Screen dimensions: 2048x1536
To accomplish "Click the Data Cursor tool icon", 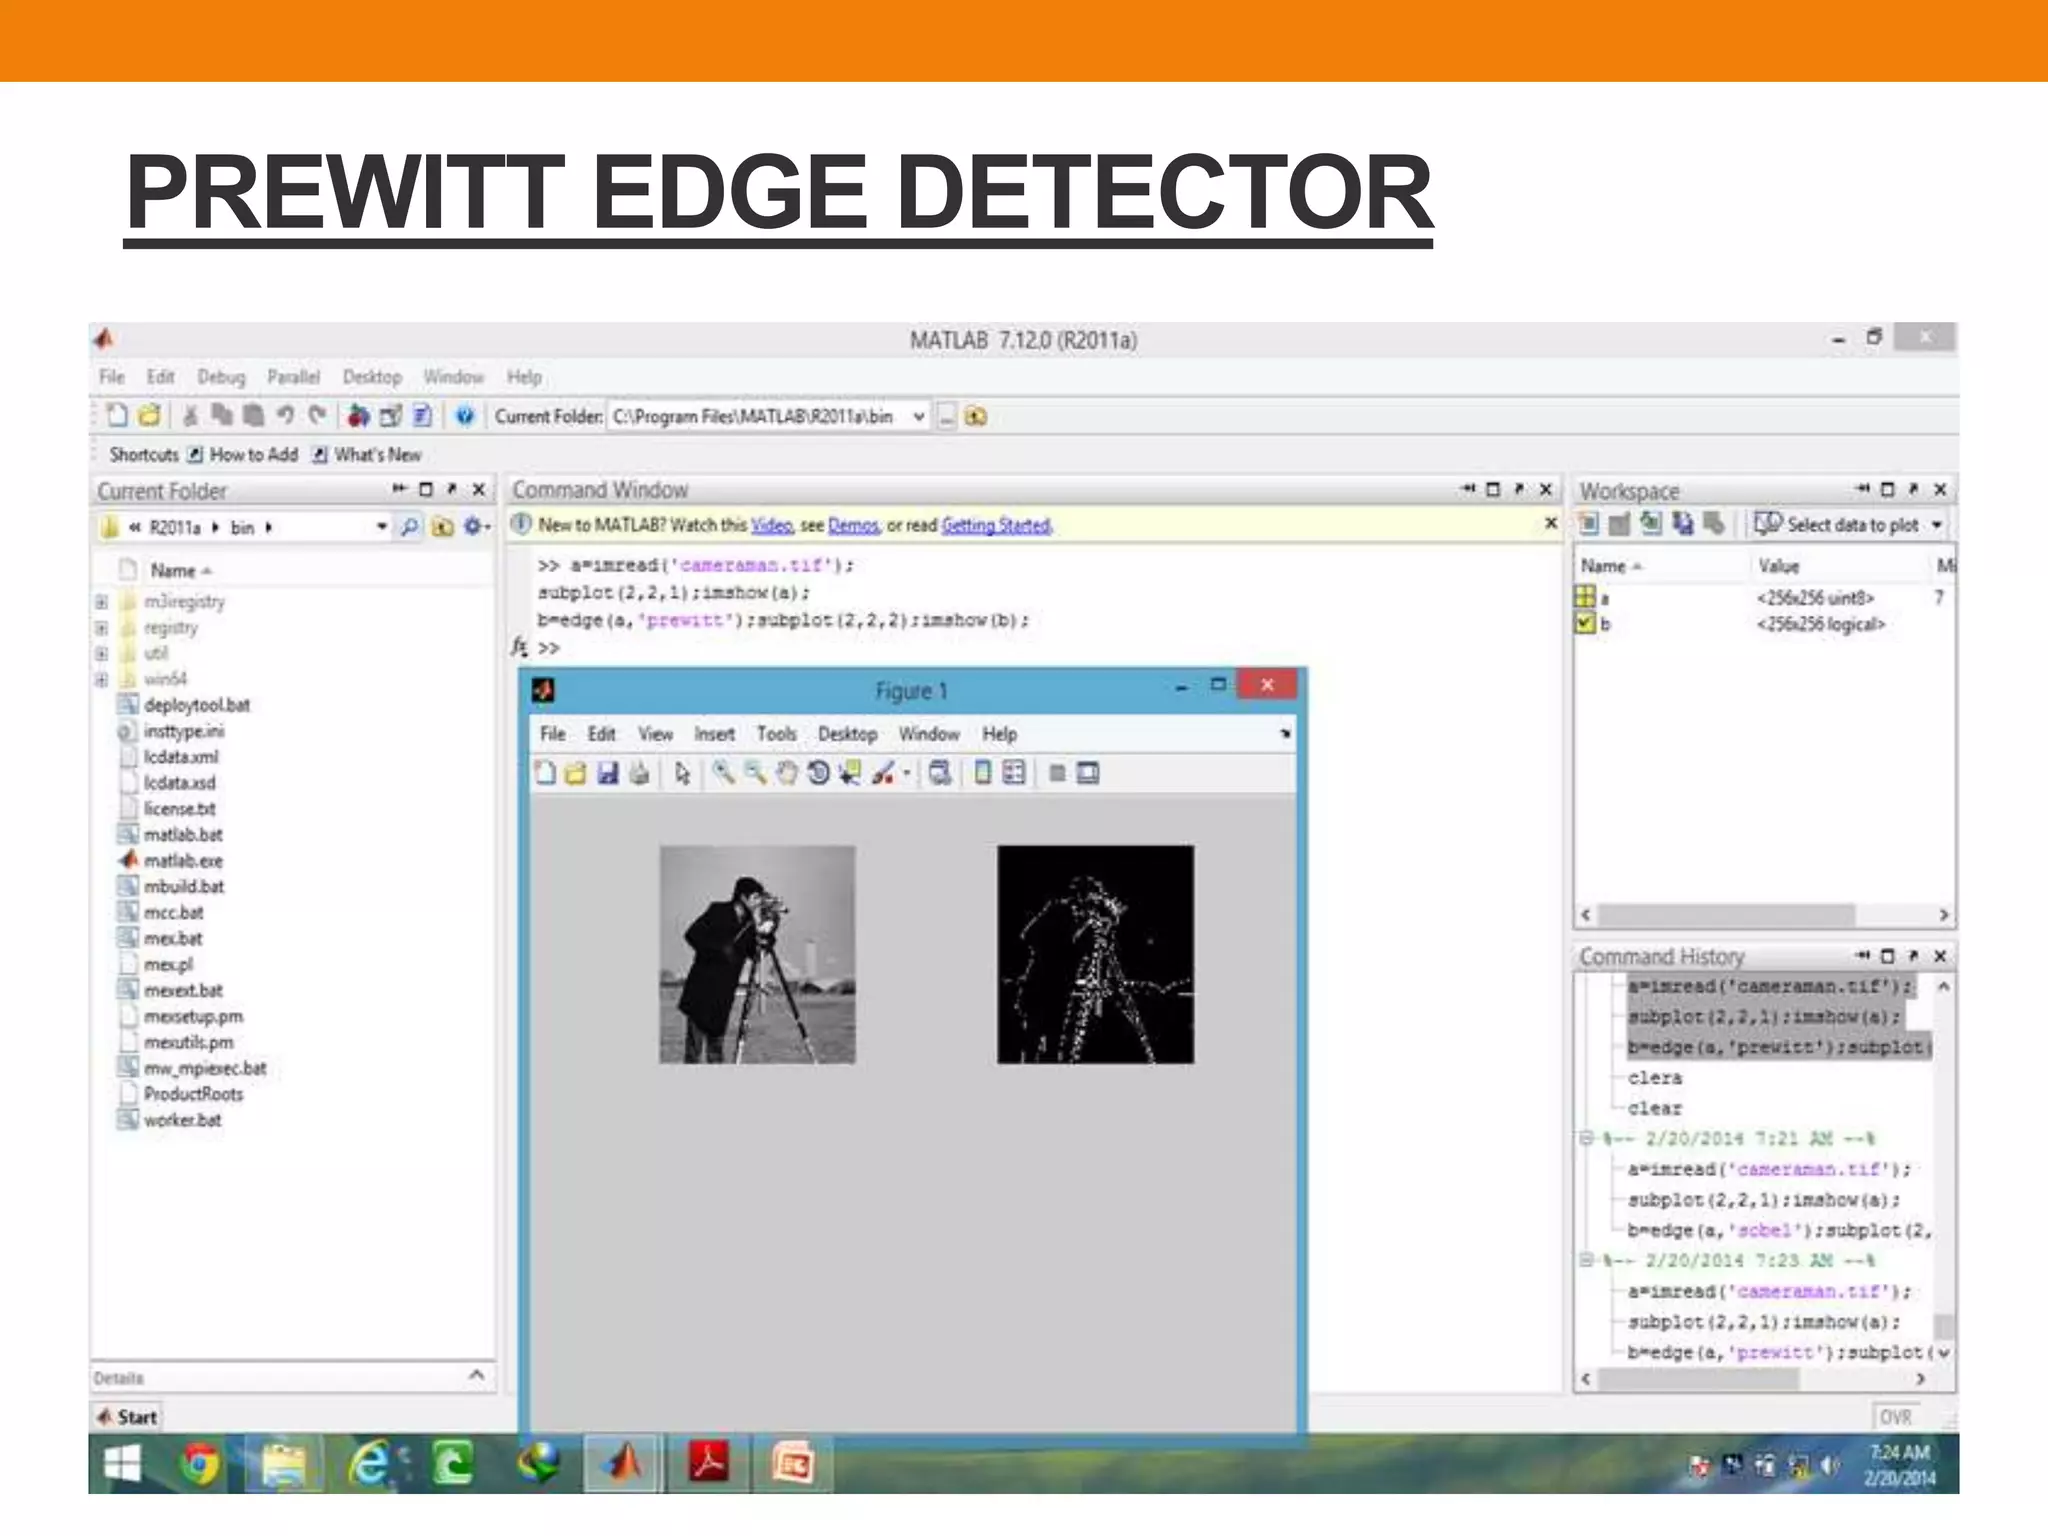I will pos(850,773).
